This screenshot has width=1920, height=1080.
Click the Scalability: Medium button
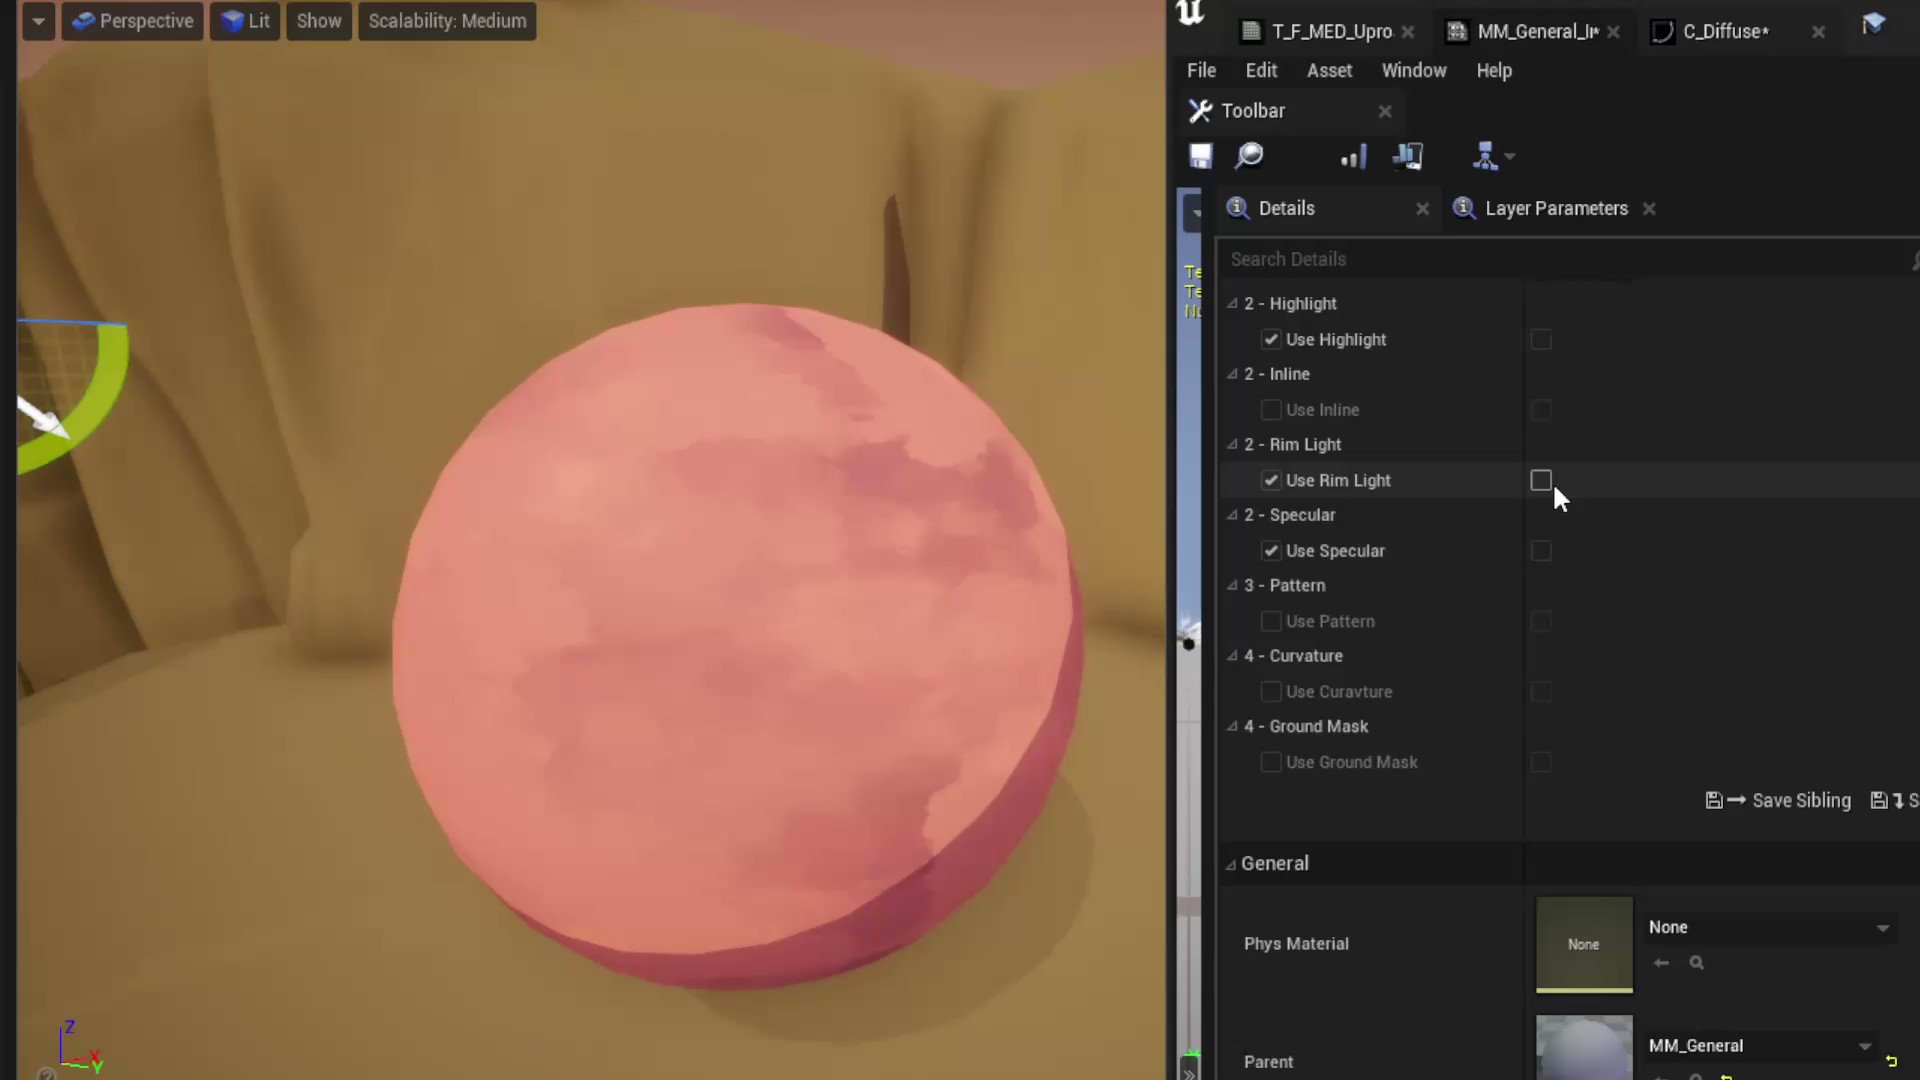click(447, 20)
